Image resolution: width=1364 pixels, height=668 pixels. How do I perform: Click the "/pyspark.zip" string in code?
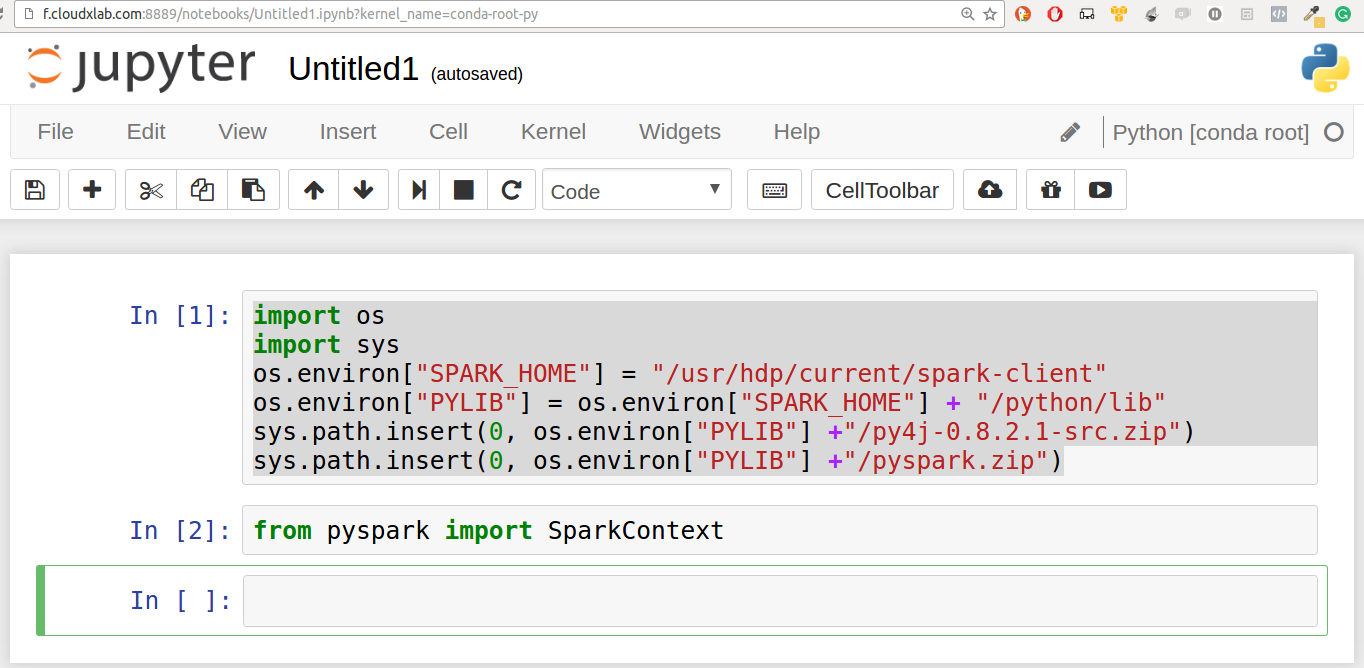pyautogui.click(x=944, y=461)
